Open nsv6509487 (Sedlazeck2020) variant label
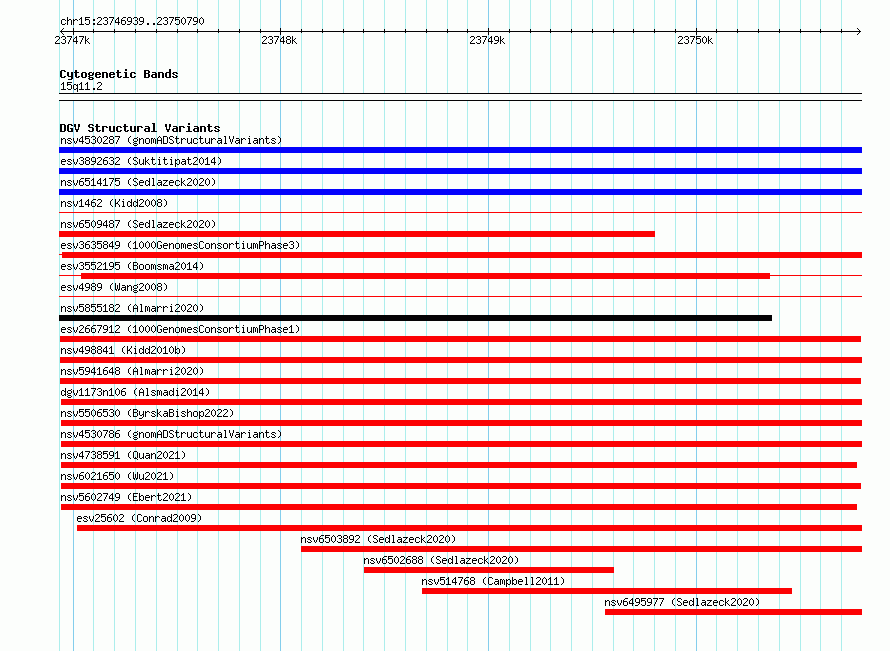This screenshot has height=651, width=890. pos(138,224)
